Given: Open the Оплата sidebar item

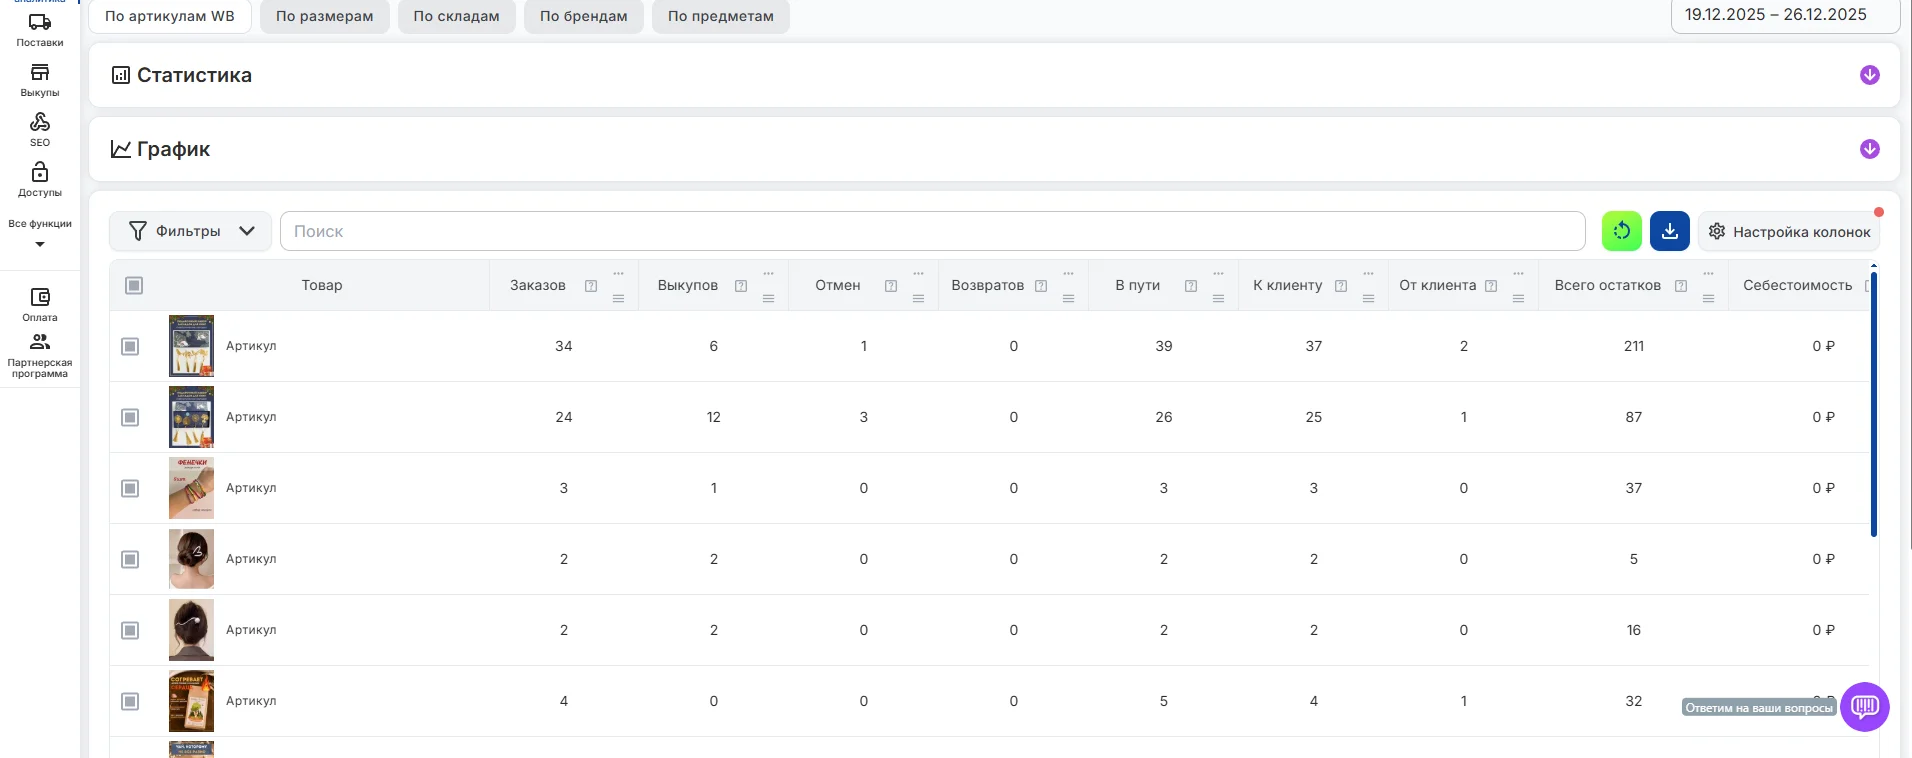Looking at the screenshot, I should click(x=40, y=304).
